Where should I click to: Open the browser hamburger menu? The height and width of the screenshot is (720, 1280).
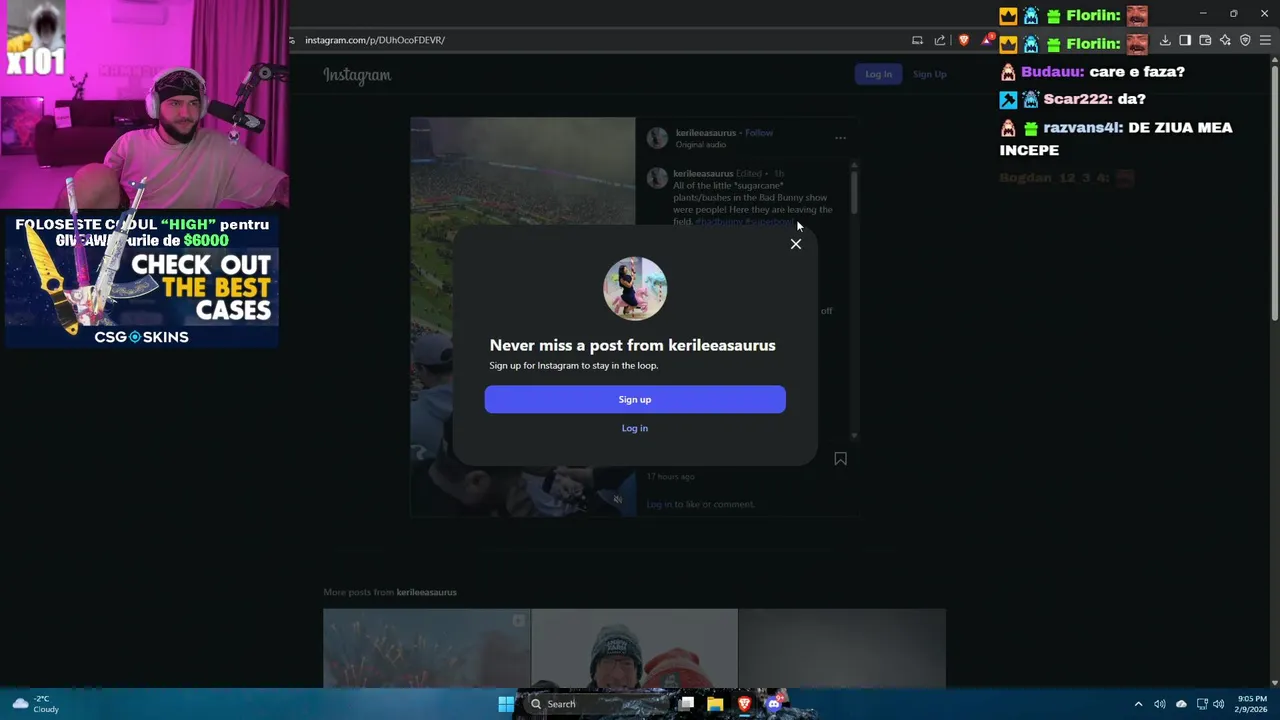[x=1265, y=40]
